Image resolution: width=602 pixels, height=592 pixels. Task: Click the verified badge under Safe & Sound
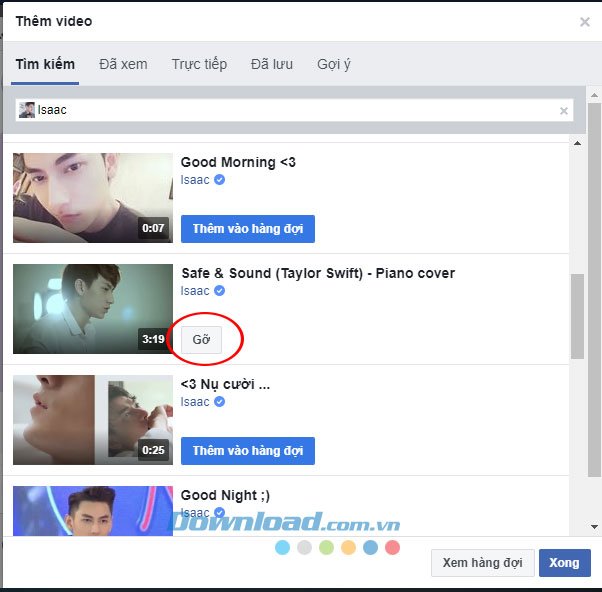[x=219, y=291]
